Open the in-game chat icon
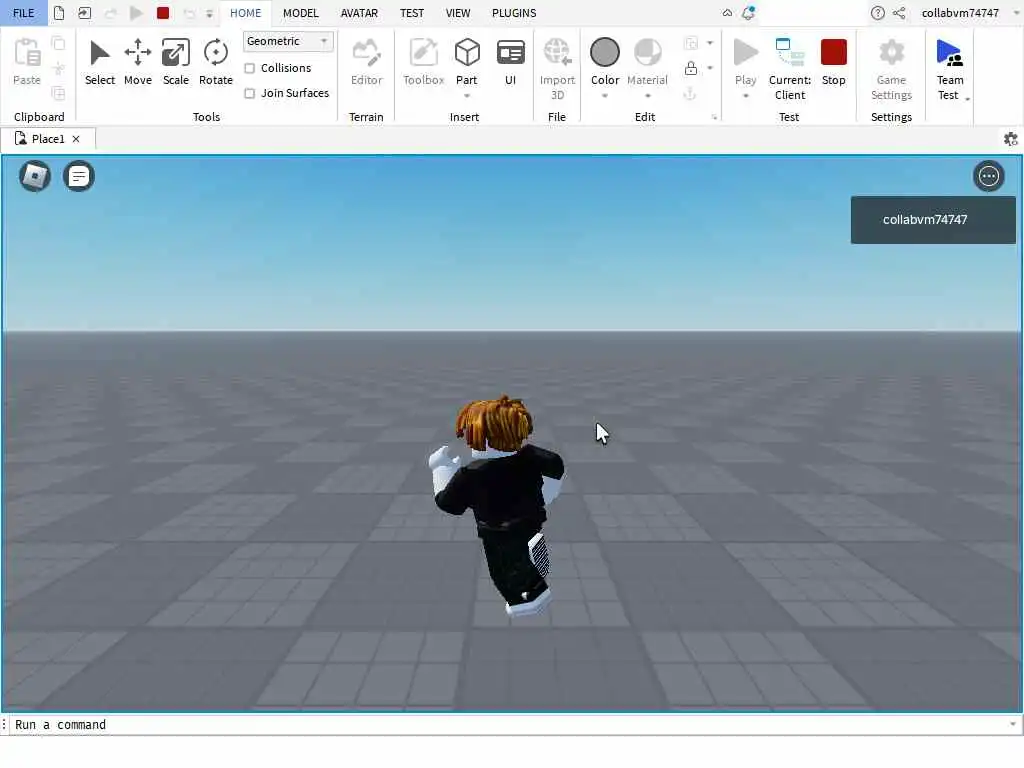Screen dimensions: 1024x768 [x=78, y=176]
